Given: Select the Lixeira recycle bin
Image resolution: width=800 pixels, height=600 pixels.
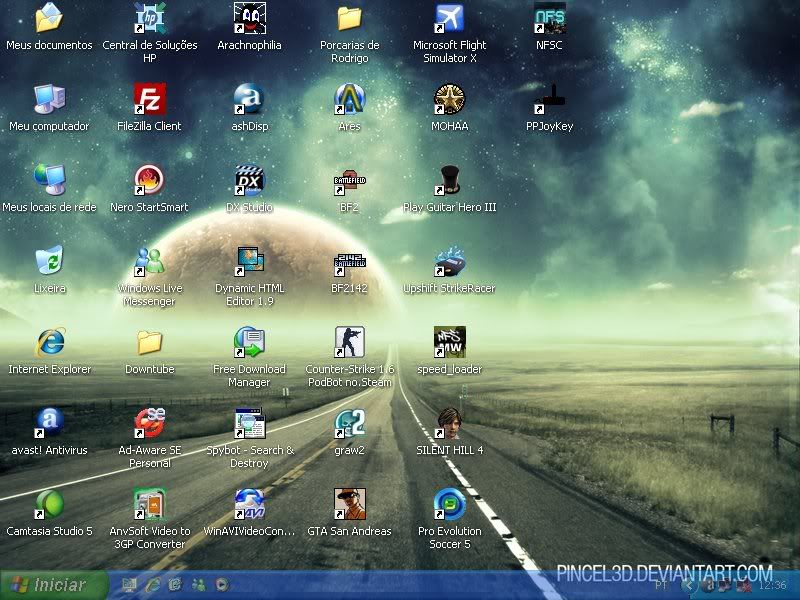Looking at the screenshot, I should coord(49,262).
